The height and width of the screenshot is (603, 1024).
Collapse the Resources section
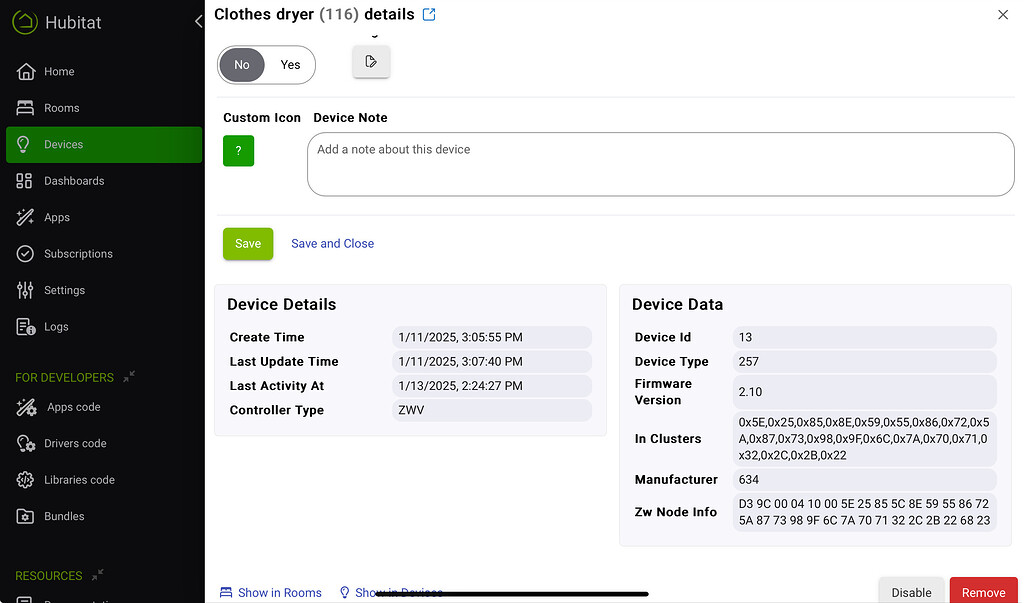pyautogui.click(x=98, y=575)
